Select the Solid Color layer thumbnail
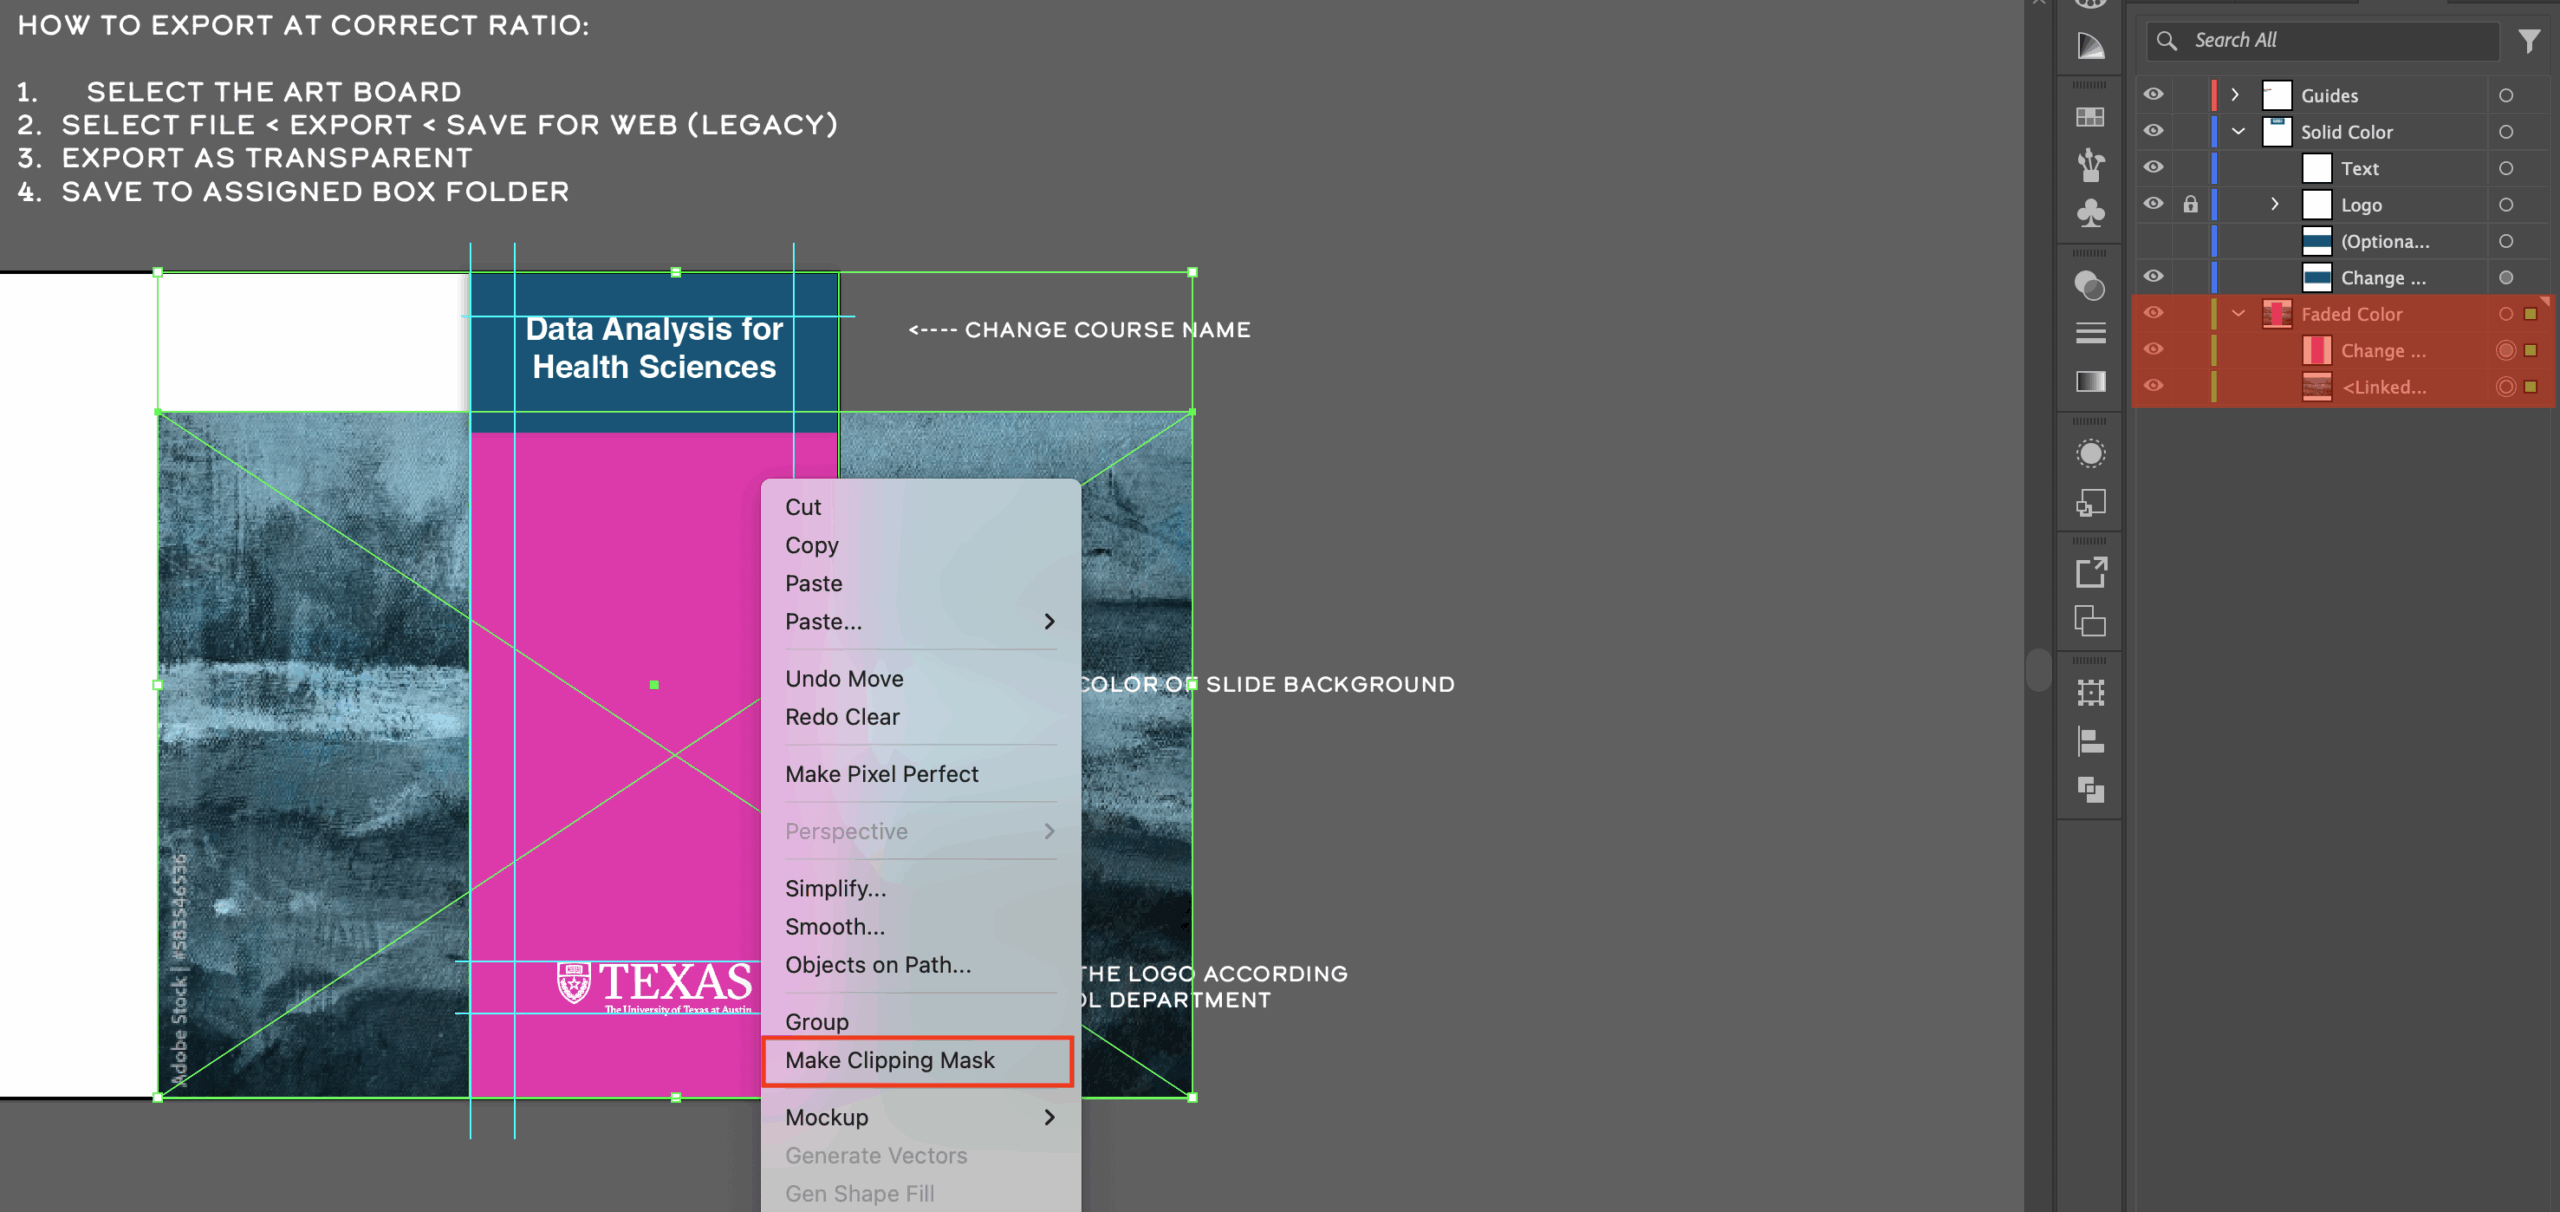 point(2277,132)
